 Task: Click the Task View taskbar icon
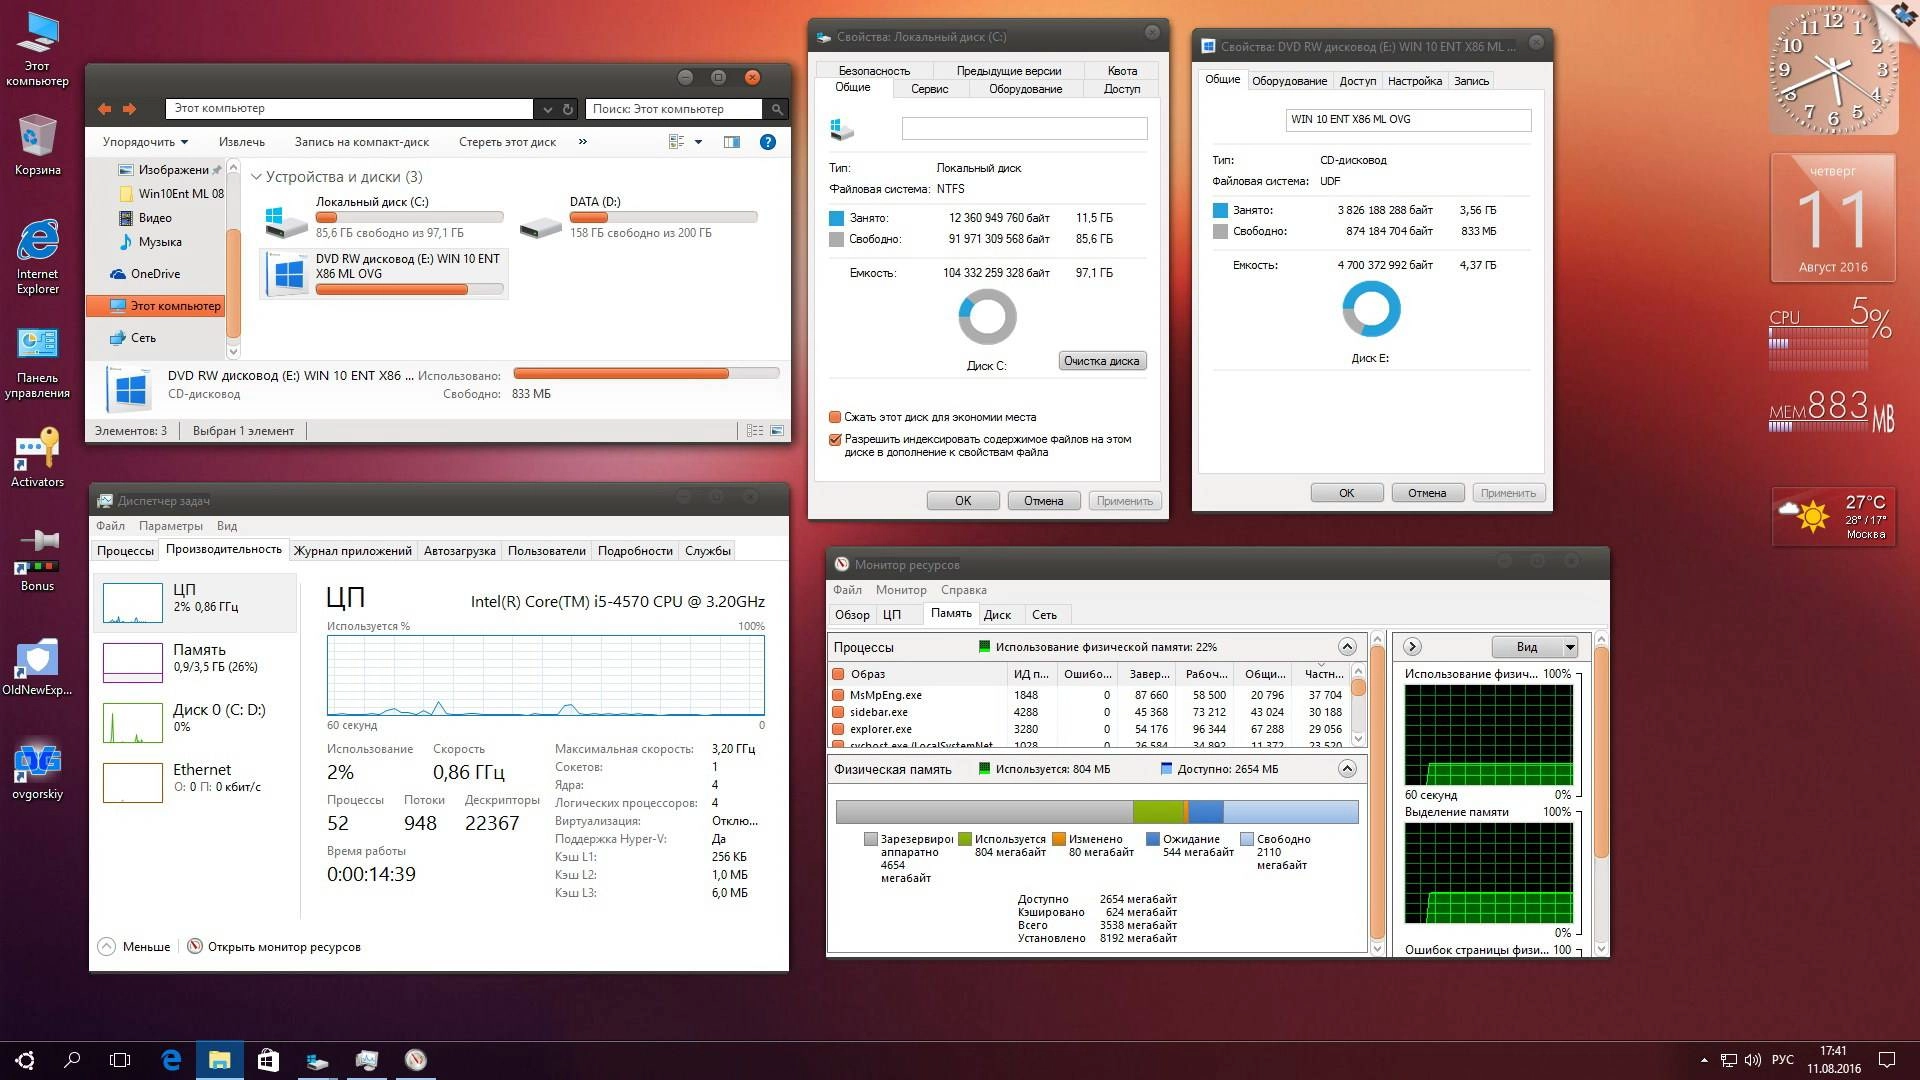(x=120, y=1060)
